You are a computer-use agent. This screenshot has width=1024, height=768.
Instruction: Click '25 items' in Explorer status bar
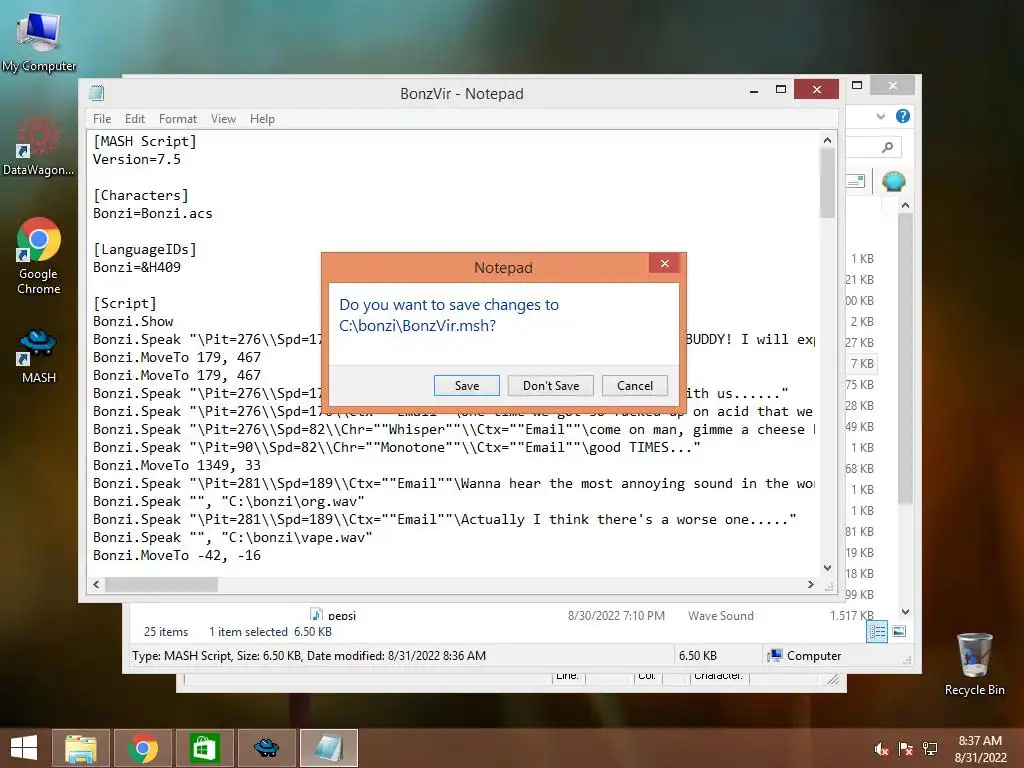pos(166,632)
